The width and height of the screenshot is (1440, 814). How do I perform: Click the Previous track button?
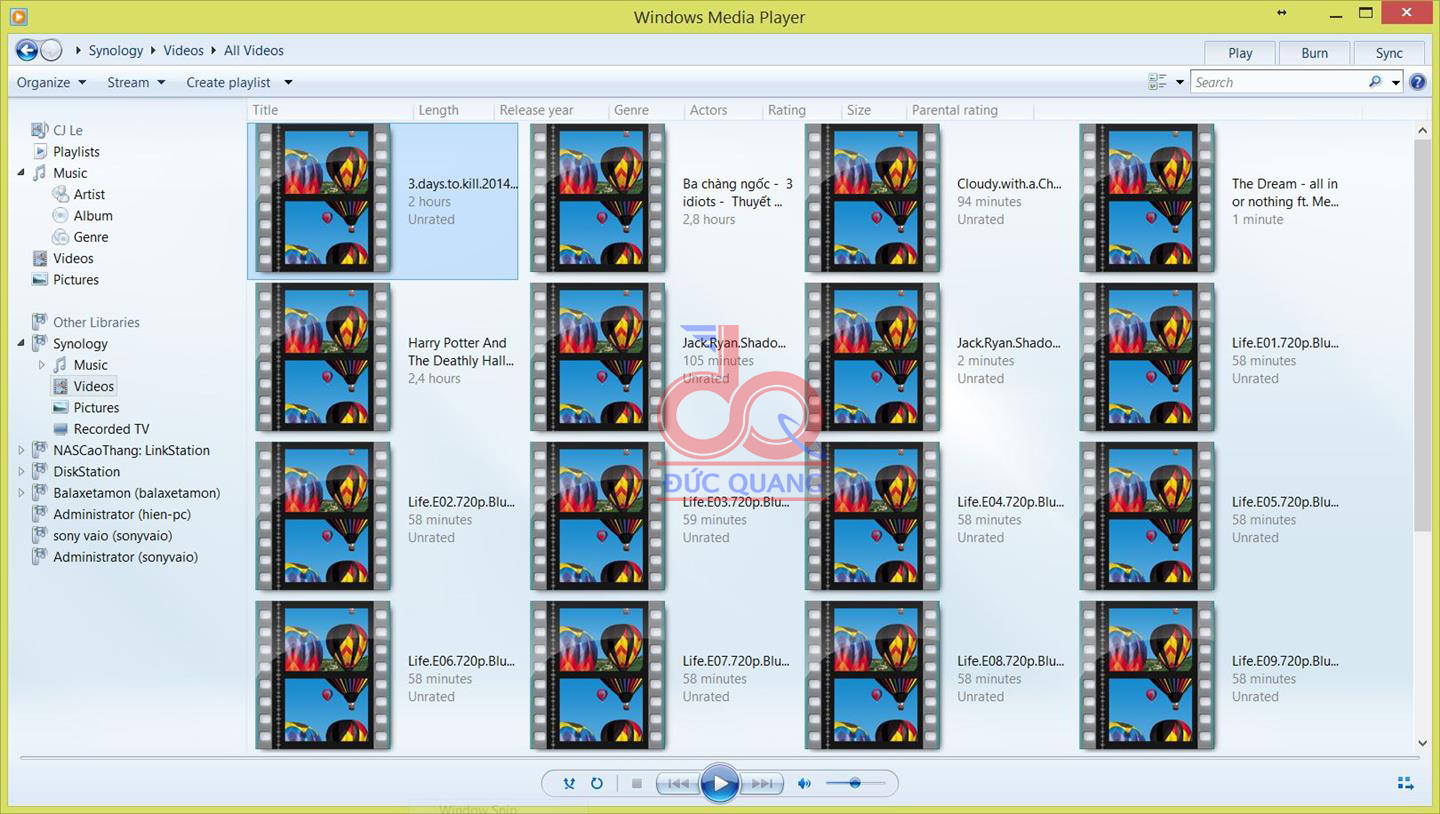(677, 784)
